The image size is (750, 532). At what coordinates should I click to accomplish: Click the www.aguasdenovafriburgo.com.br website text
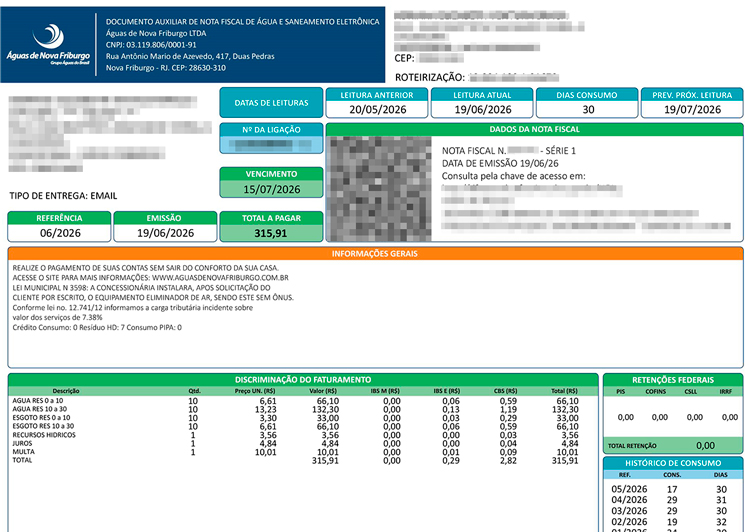coord(220,277)
